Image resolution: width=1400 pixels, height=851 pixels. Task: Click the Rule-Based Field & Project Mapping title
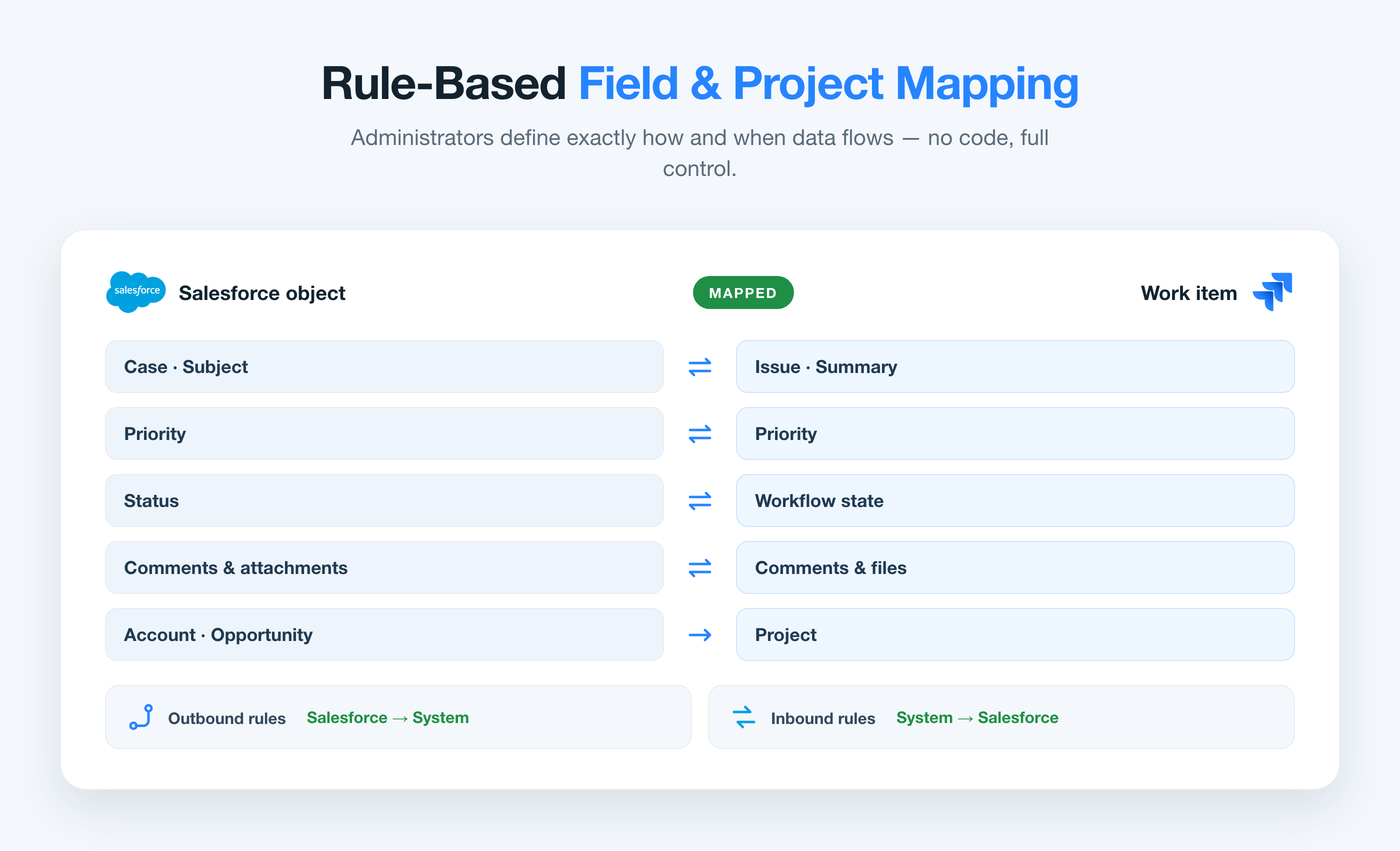(x=700, y=83)
